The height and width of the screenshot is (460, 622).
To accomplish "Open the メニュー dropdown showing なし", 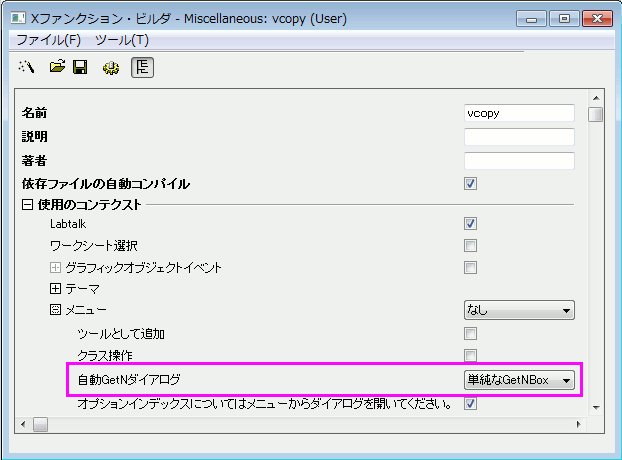I will tap(519, 310).
